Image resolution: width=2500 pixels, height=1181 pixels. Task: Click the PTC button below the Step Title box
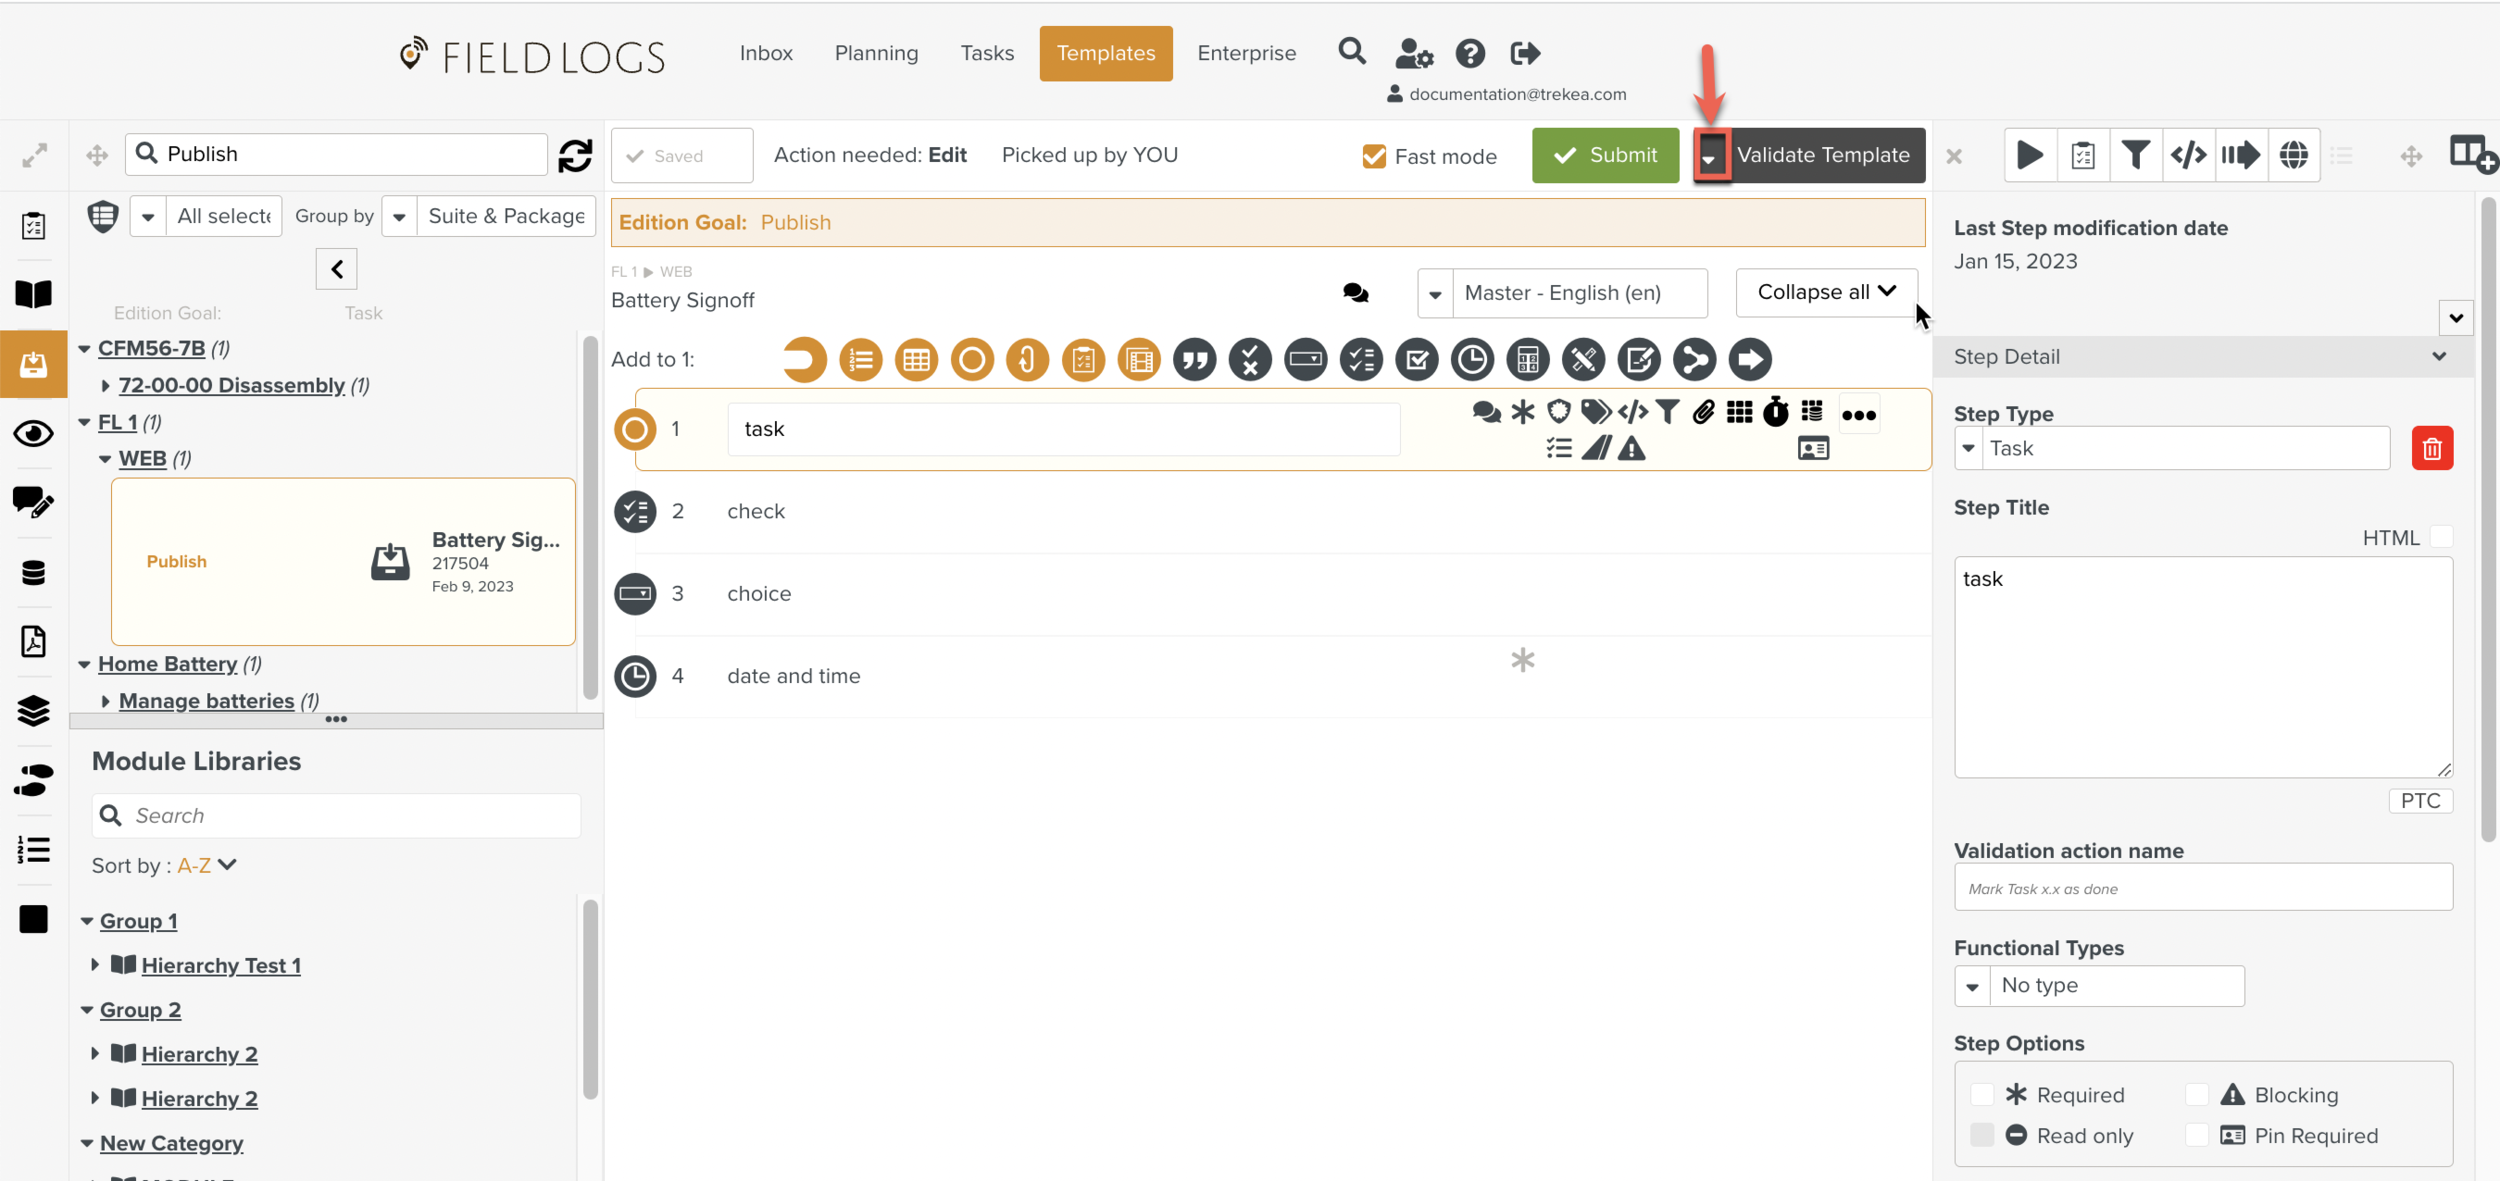tap(2421, 800)
